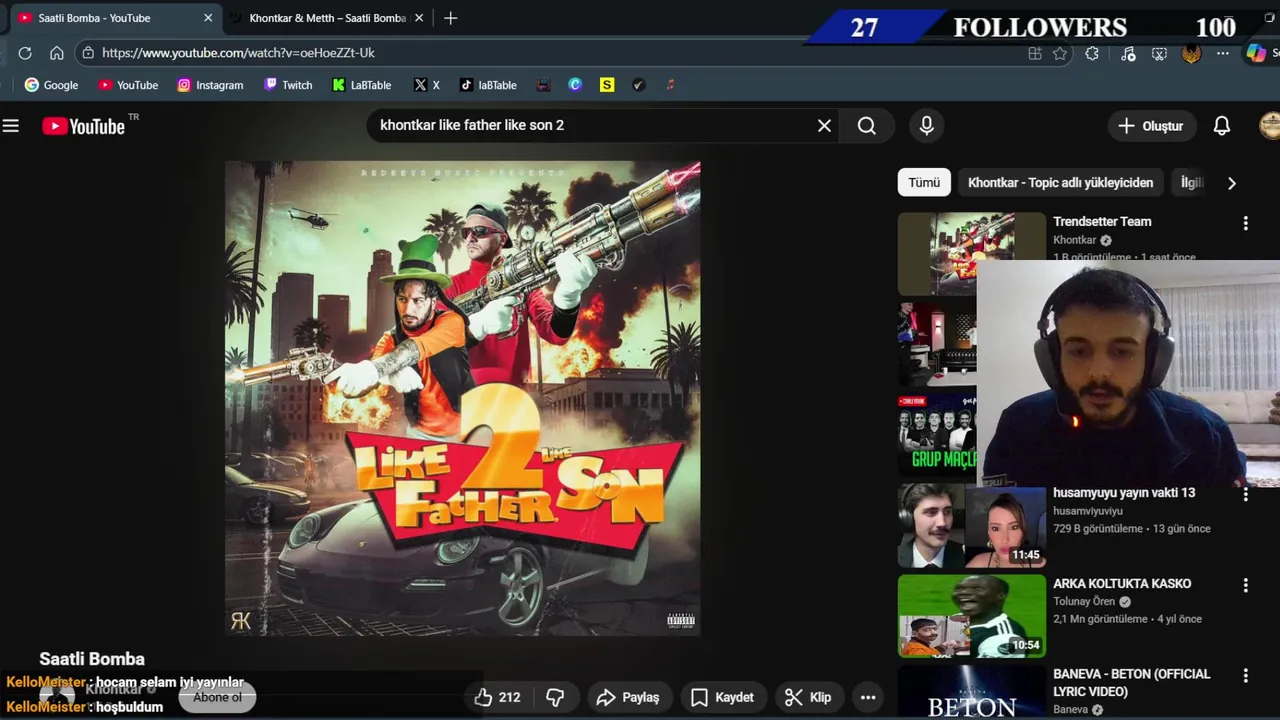The image size is (1280, 720).
Task: Open the laBTable TikTok bookmark
Action: pyautogui.click(x=488, y=85)
